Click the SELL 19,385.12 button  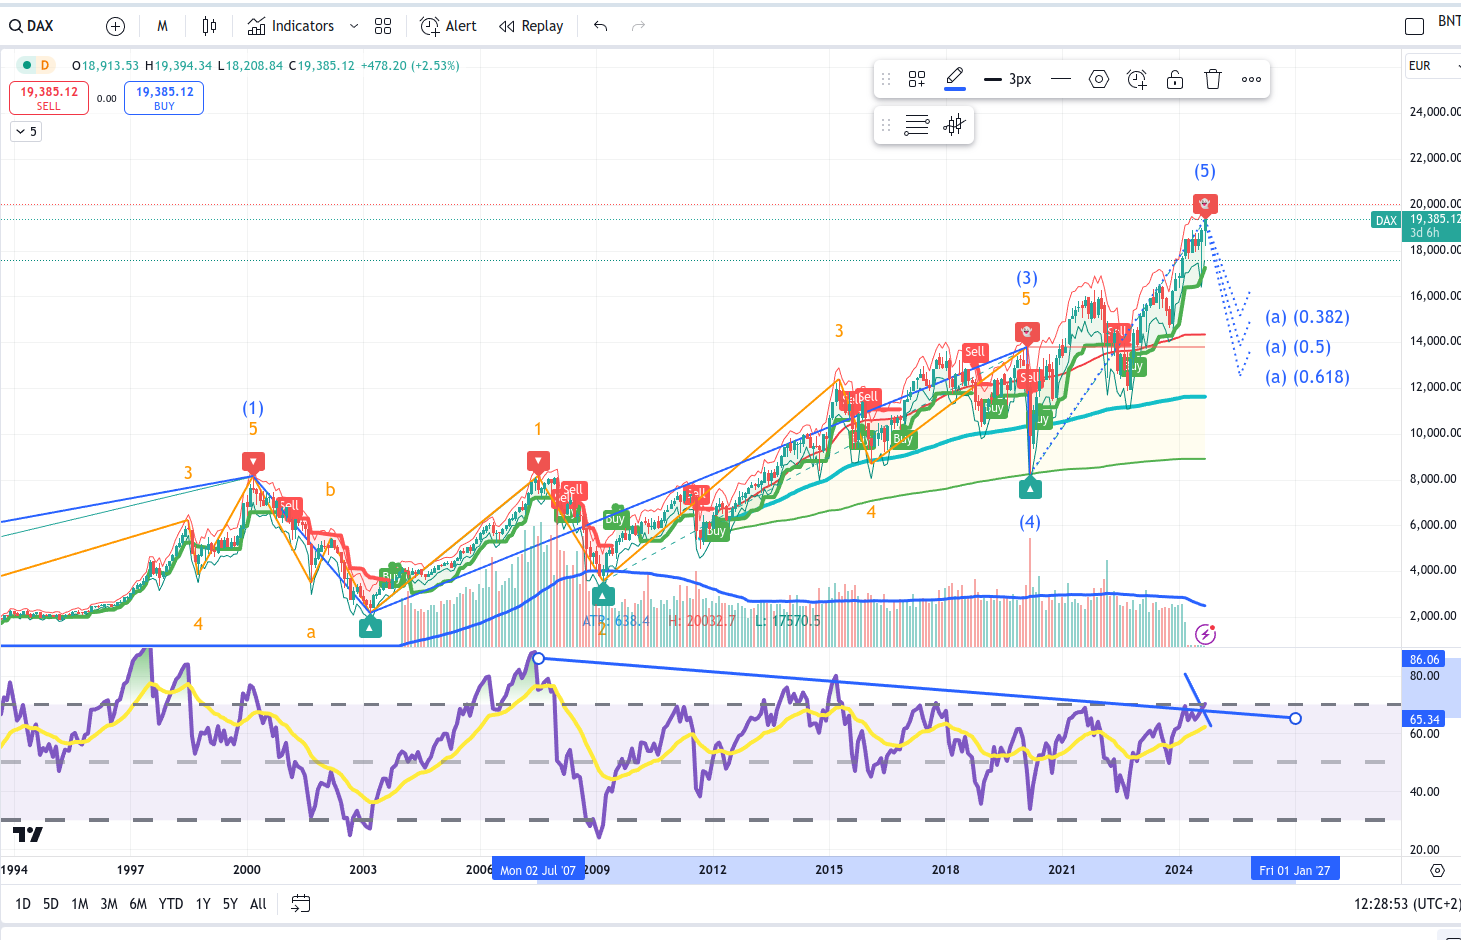pyautogui.click(x=48, y=97)
